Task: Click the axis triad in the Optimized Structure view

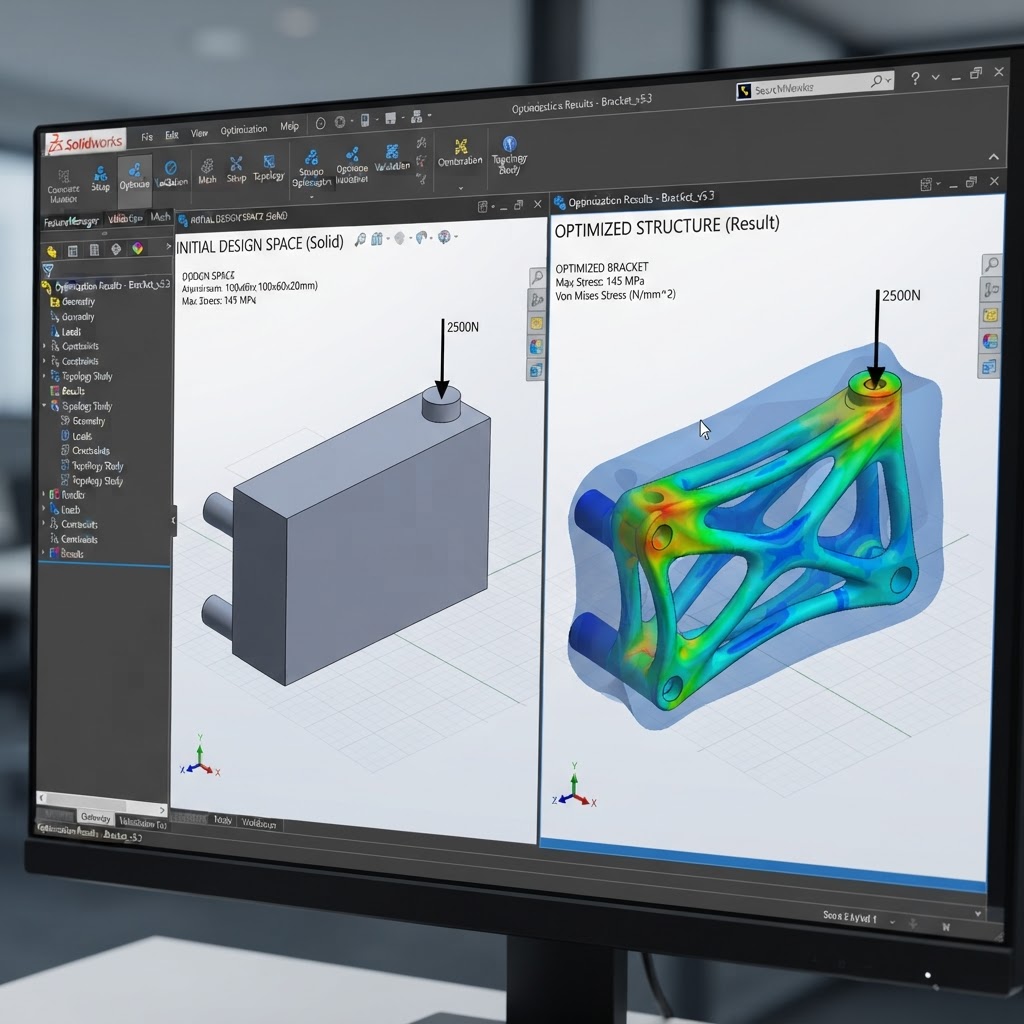Action: point(574,786)
